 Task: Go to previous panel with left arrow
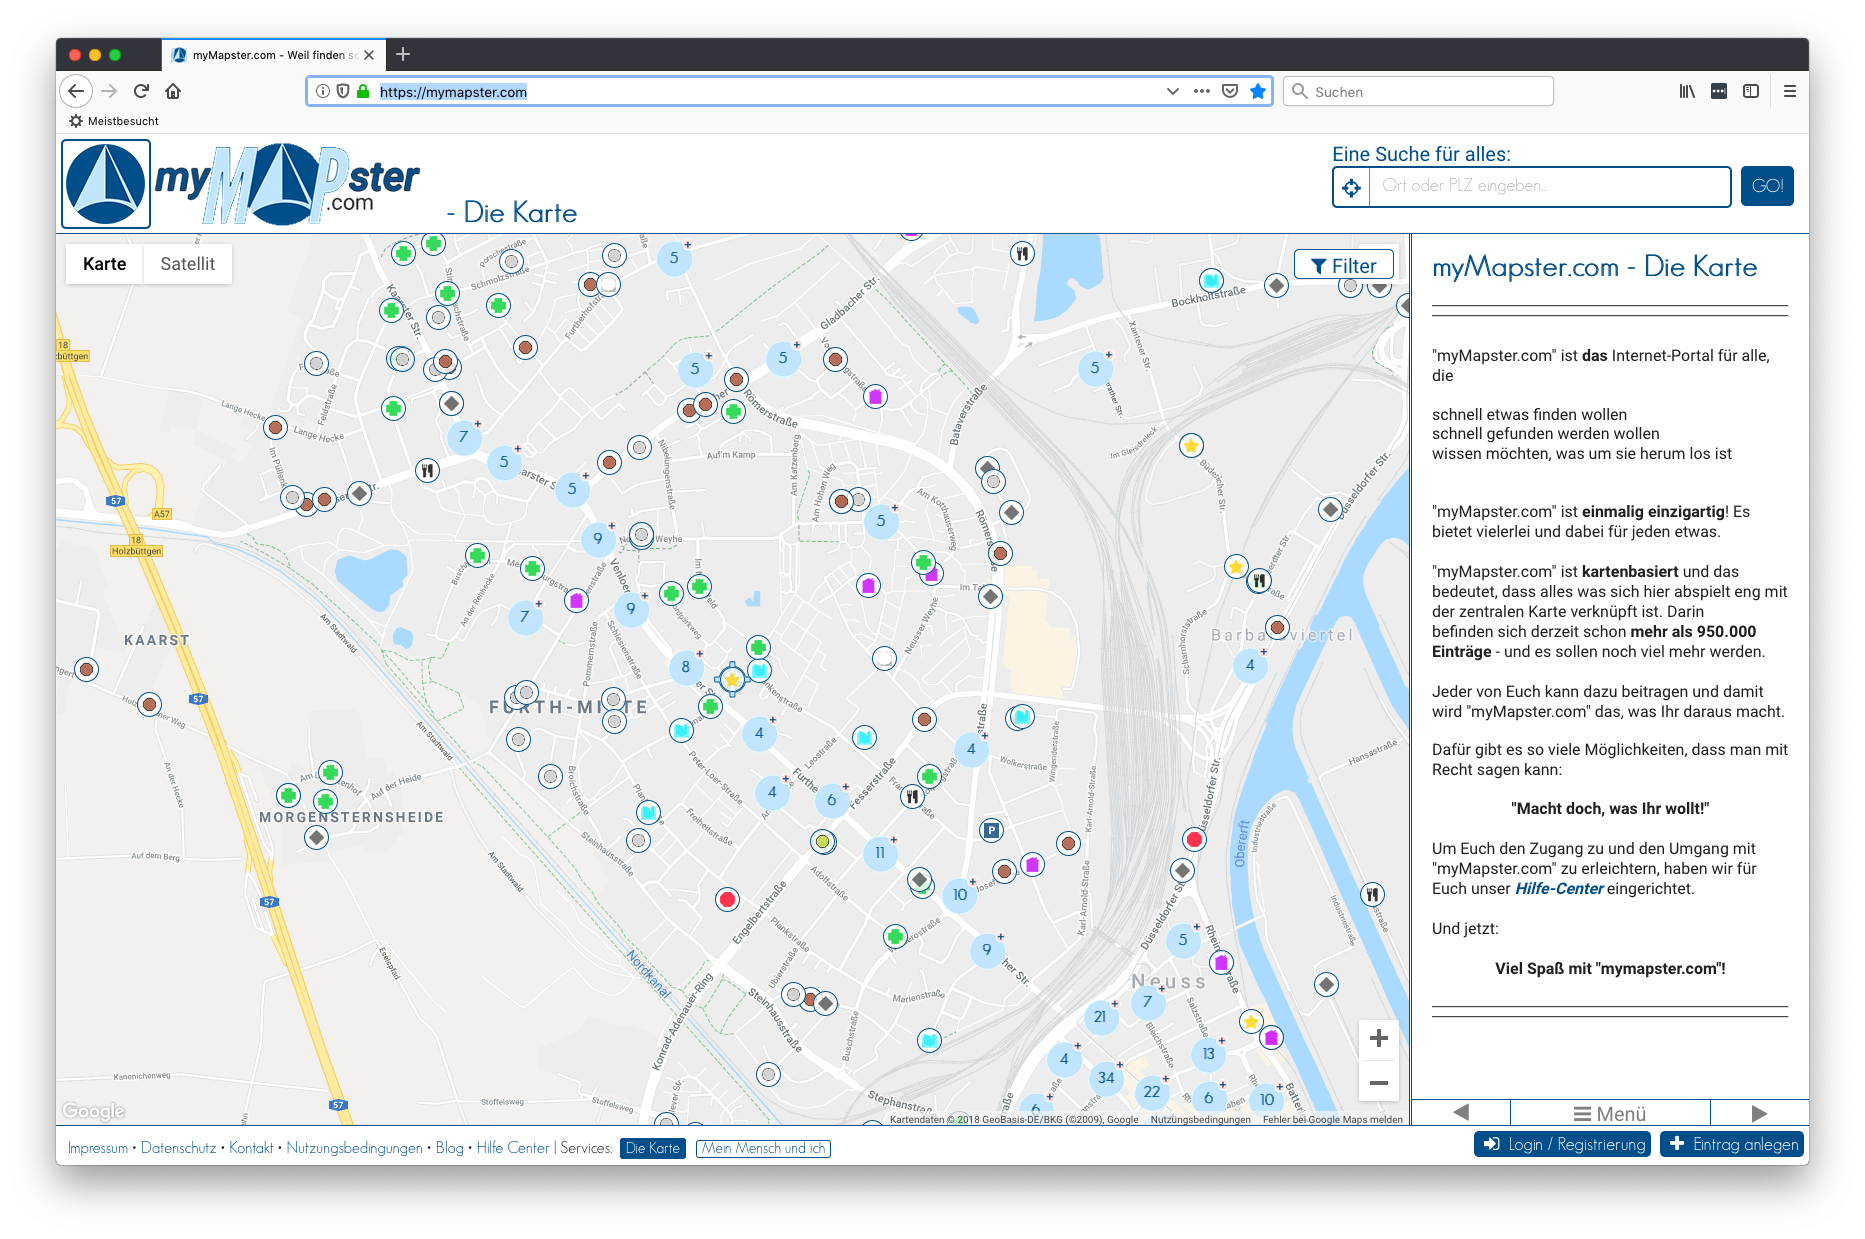[x=1461, y=1113]
